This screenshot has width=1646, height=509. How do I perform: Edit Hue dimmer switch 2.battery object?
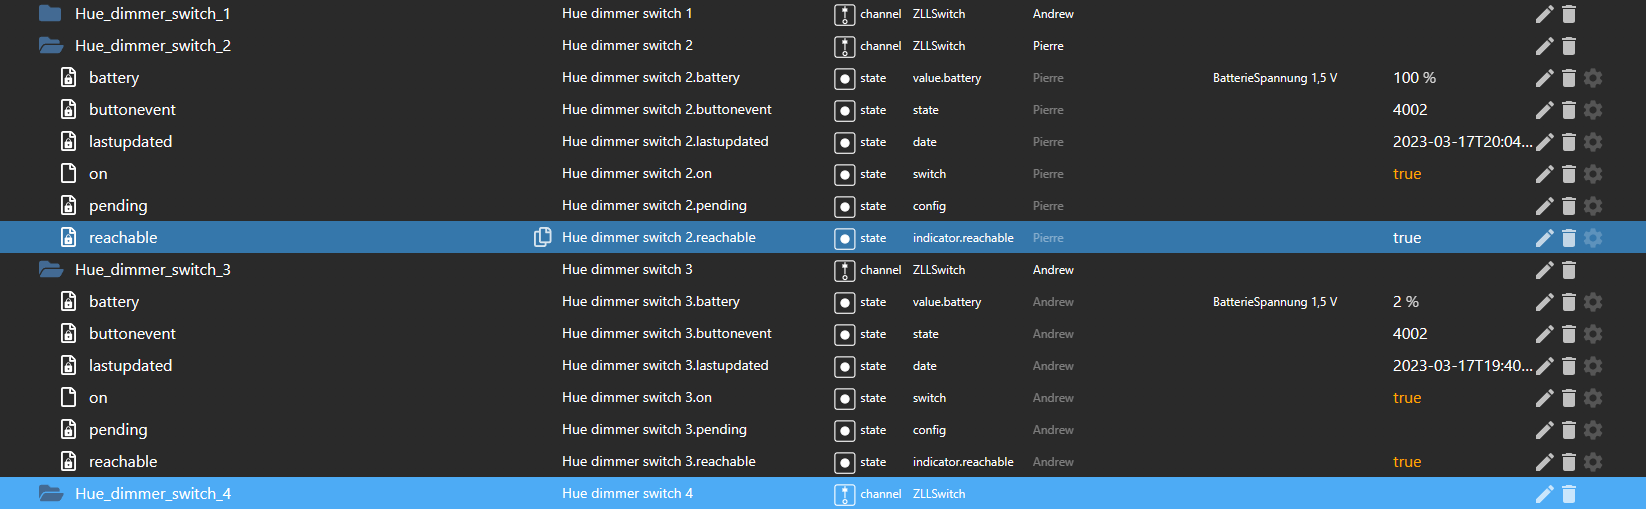click(1545, 78)
